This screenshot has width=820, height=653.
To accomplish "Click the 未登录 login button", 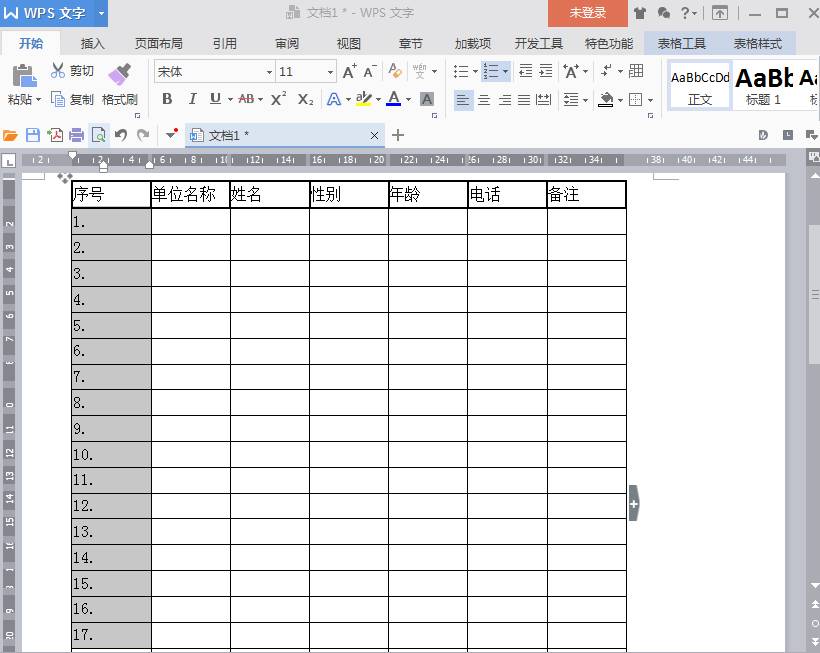I will 588,13.
